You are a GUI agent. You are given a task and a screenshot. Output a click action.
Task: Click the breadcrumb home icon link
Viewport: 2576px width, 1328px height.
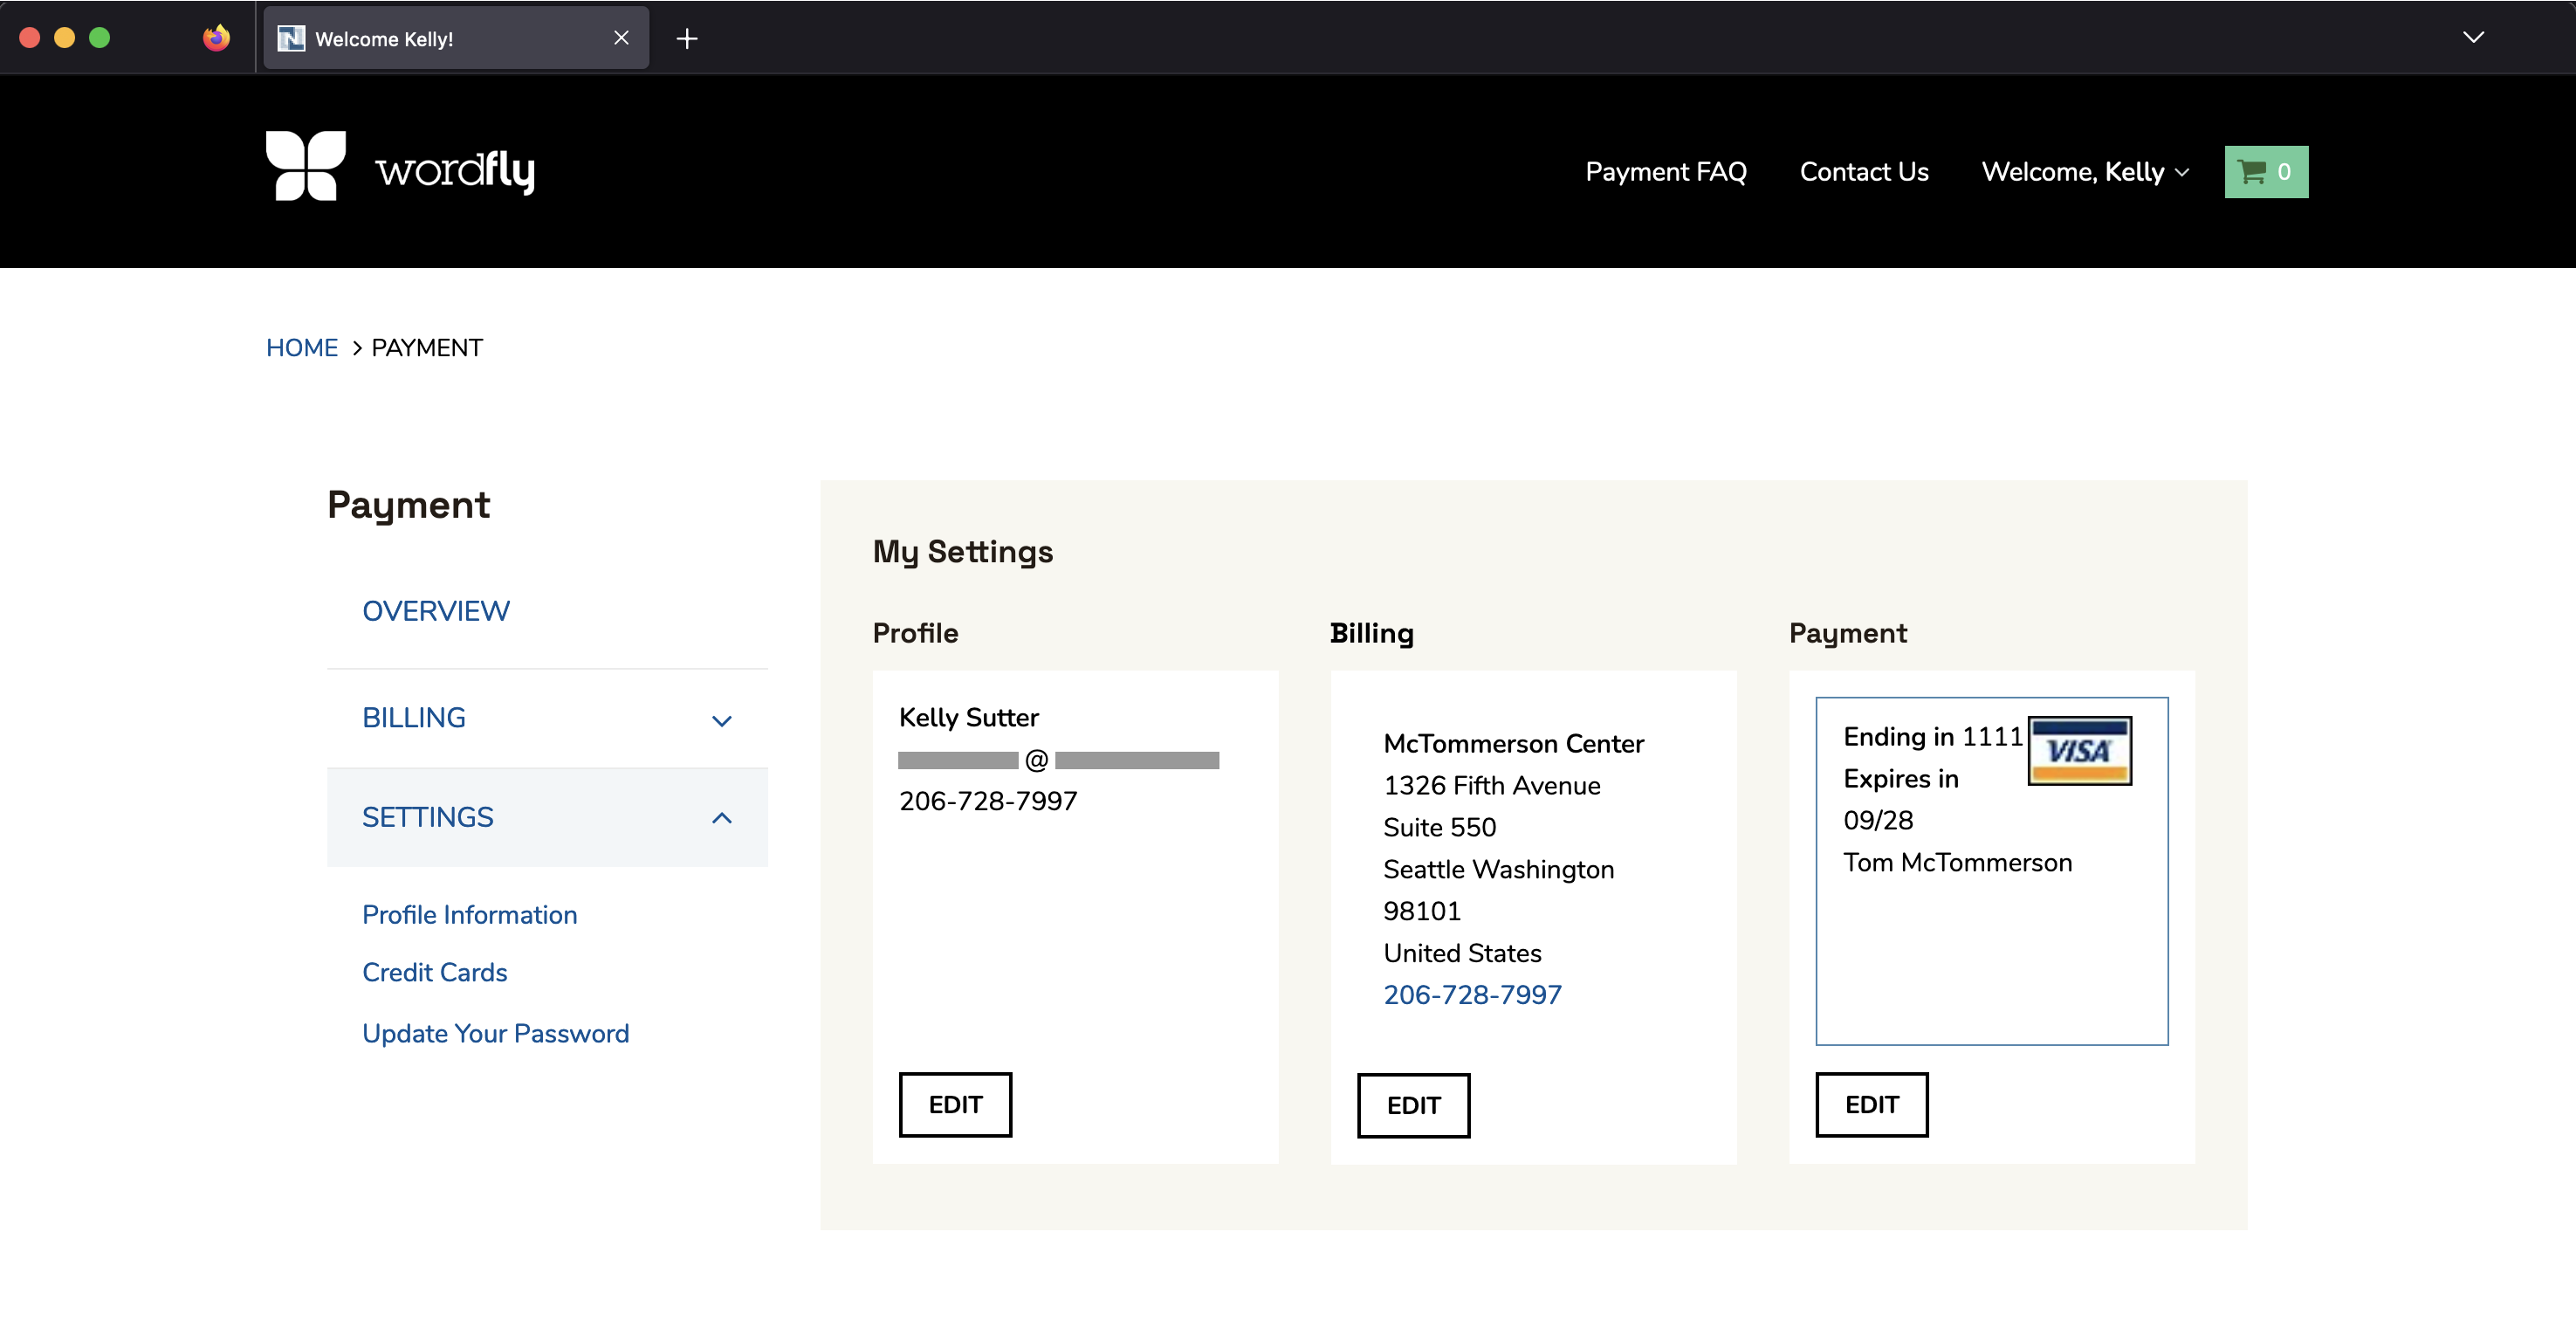click(299, 347)
